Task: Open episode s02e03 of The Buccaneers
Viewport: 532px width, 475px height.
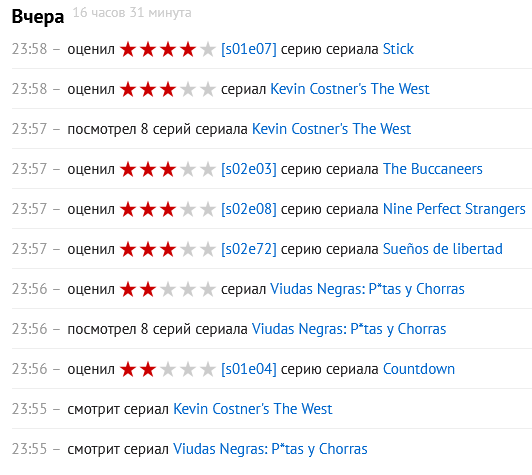Action: [249, 169]
